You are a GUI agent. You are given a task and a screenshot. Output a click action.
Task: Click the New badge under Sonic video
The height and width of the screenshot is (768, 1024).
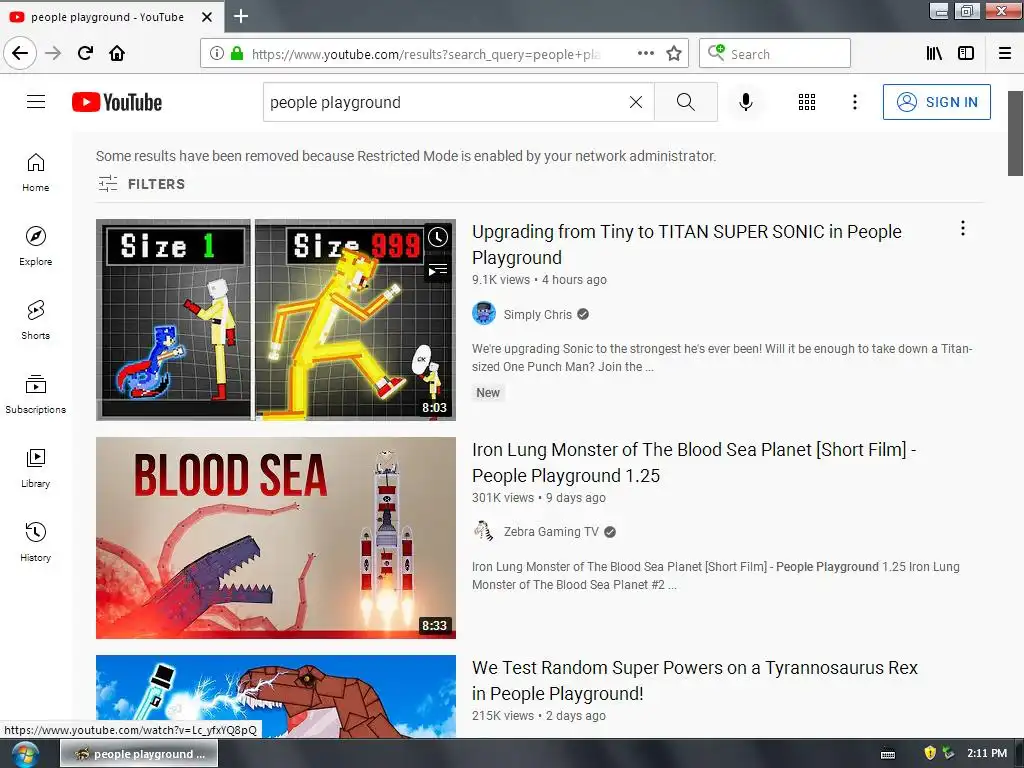click(488, 392)
